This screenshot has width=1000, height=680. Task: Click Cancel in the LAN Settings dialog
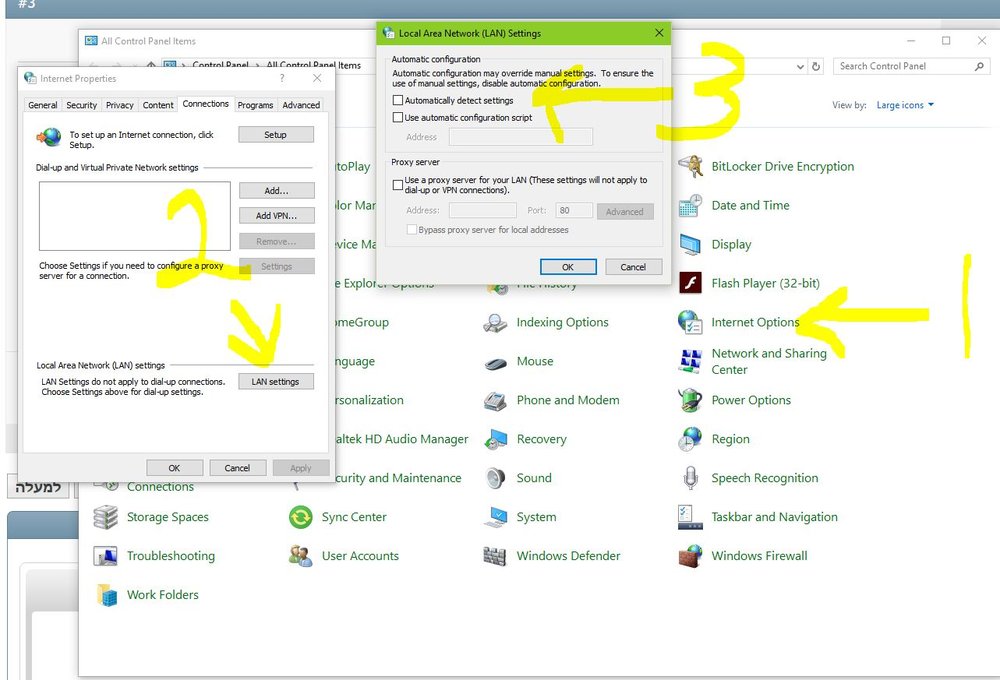click(633, 267)
